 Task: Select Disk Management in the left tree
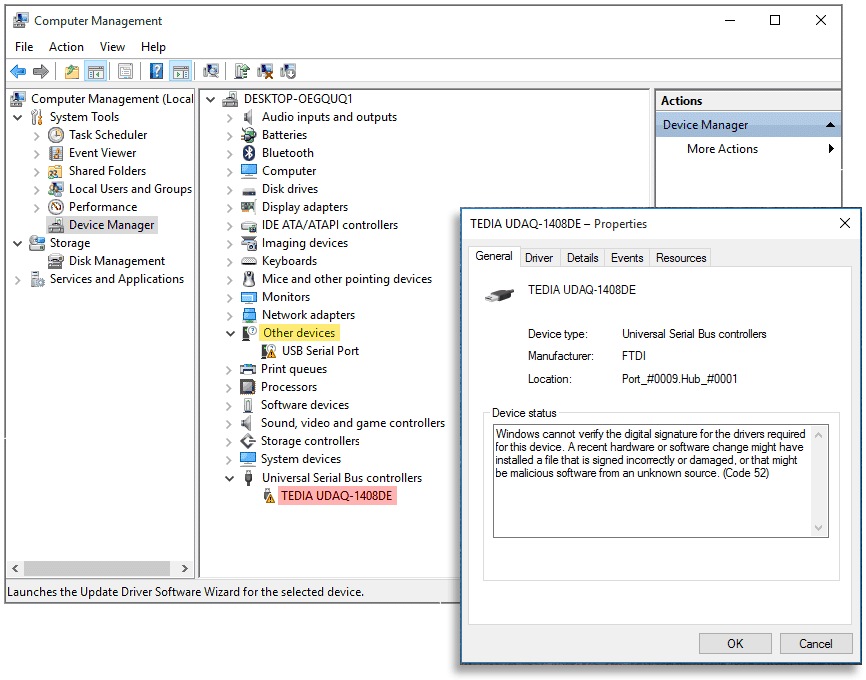116,261
